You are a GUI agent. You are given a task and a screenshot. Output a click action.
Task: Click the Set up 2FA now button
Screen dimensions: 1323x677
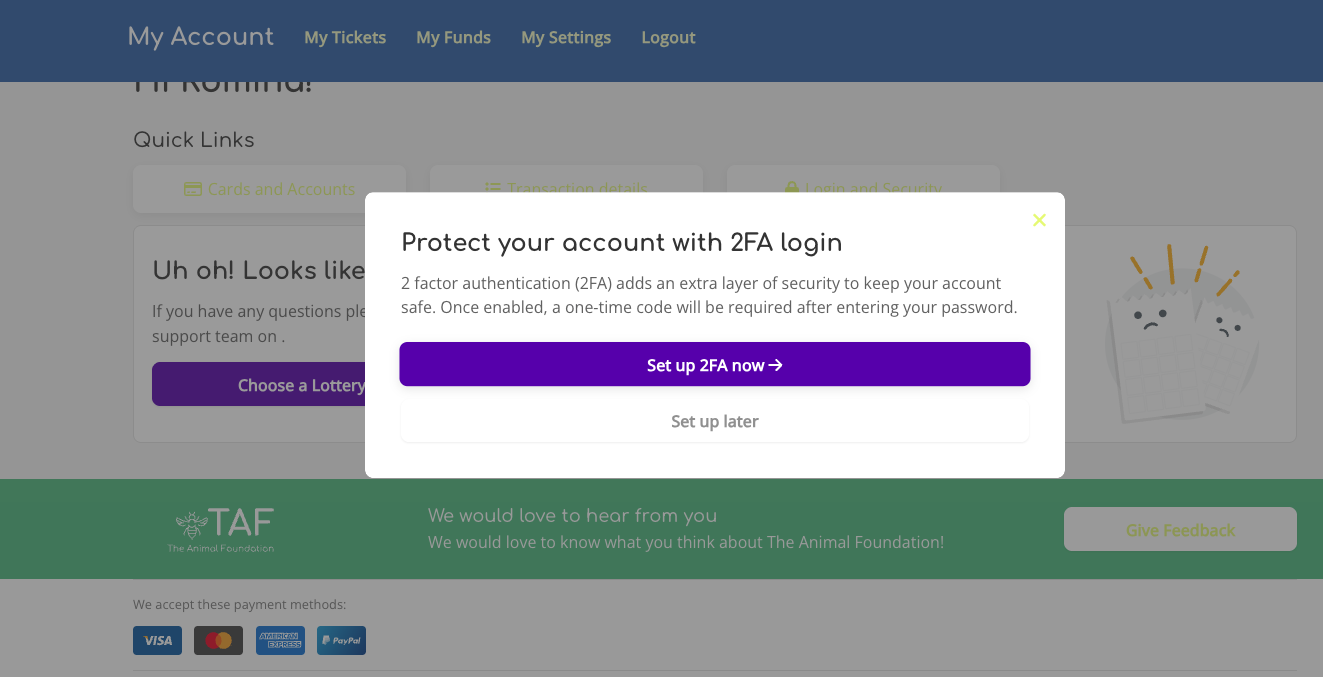(x=714, y=365)
